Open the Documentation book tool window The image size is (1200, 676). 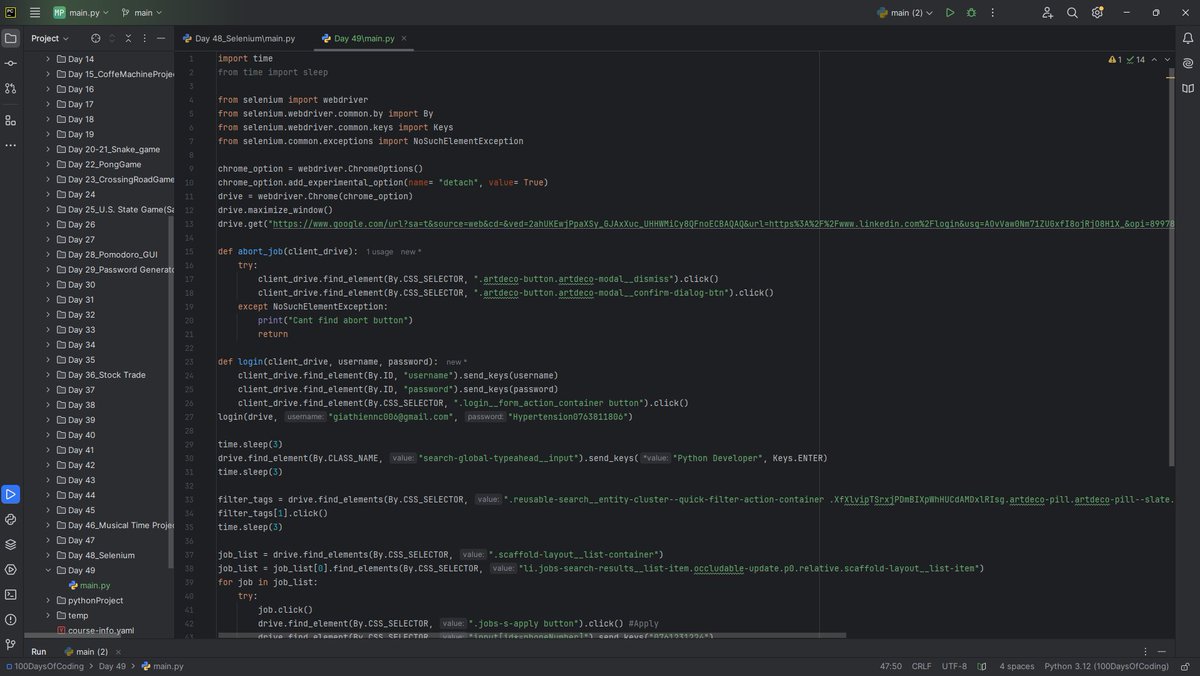point(1188,88)
